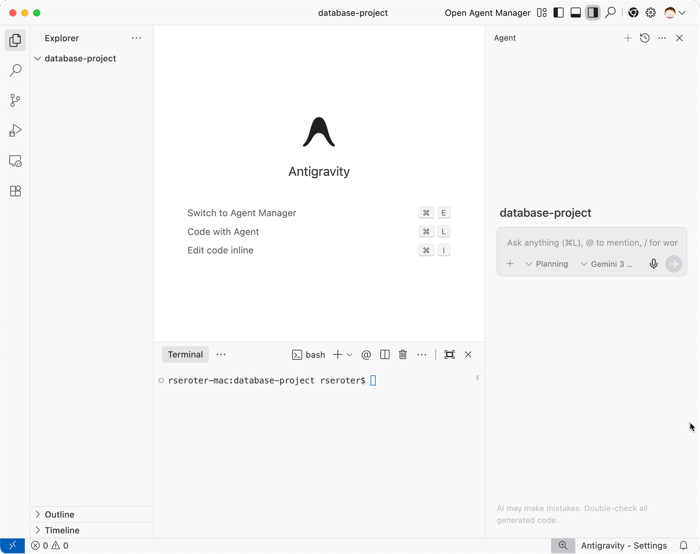This screenshot has height=554, width=700.
Task: Click the microphone voice input icon
Action: pos(654,264)
